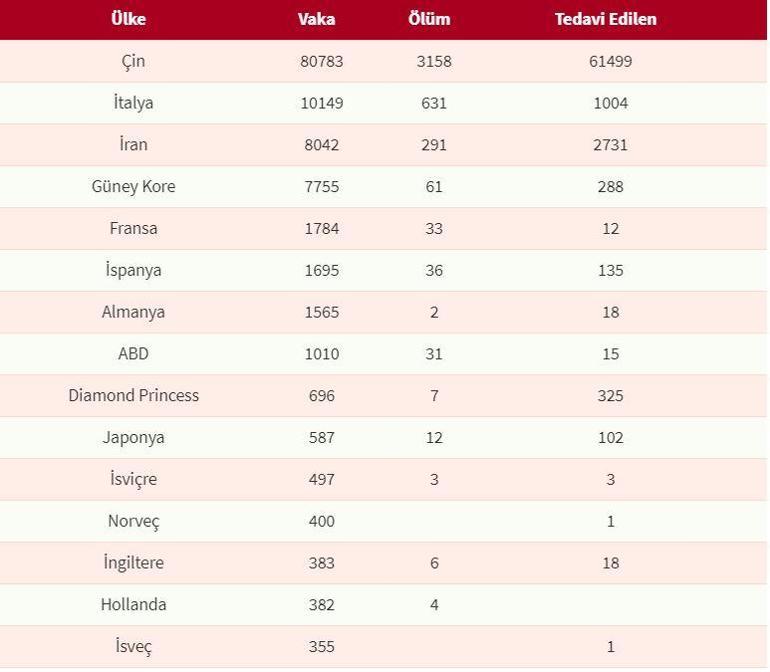Select İran's case count 8042

[x=321, y=145]
